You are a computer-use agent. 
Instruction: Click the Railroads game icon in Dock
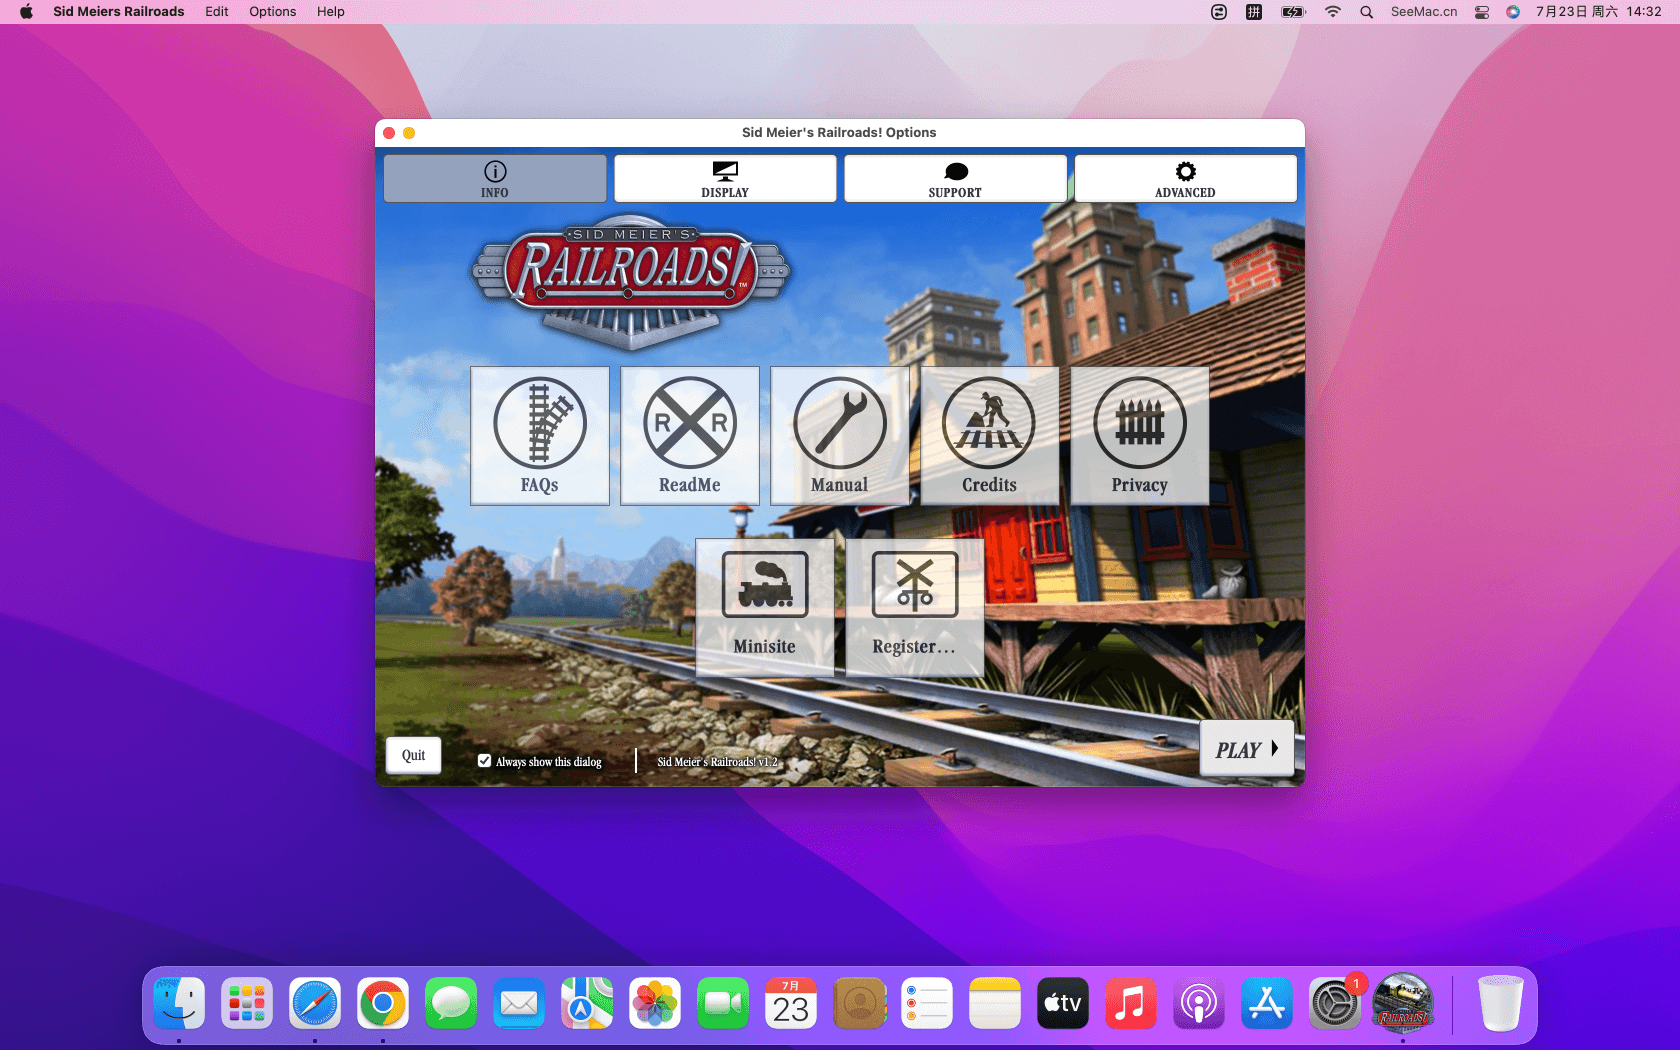(x=1403, y=1003)
